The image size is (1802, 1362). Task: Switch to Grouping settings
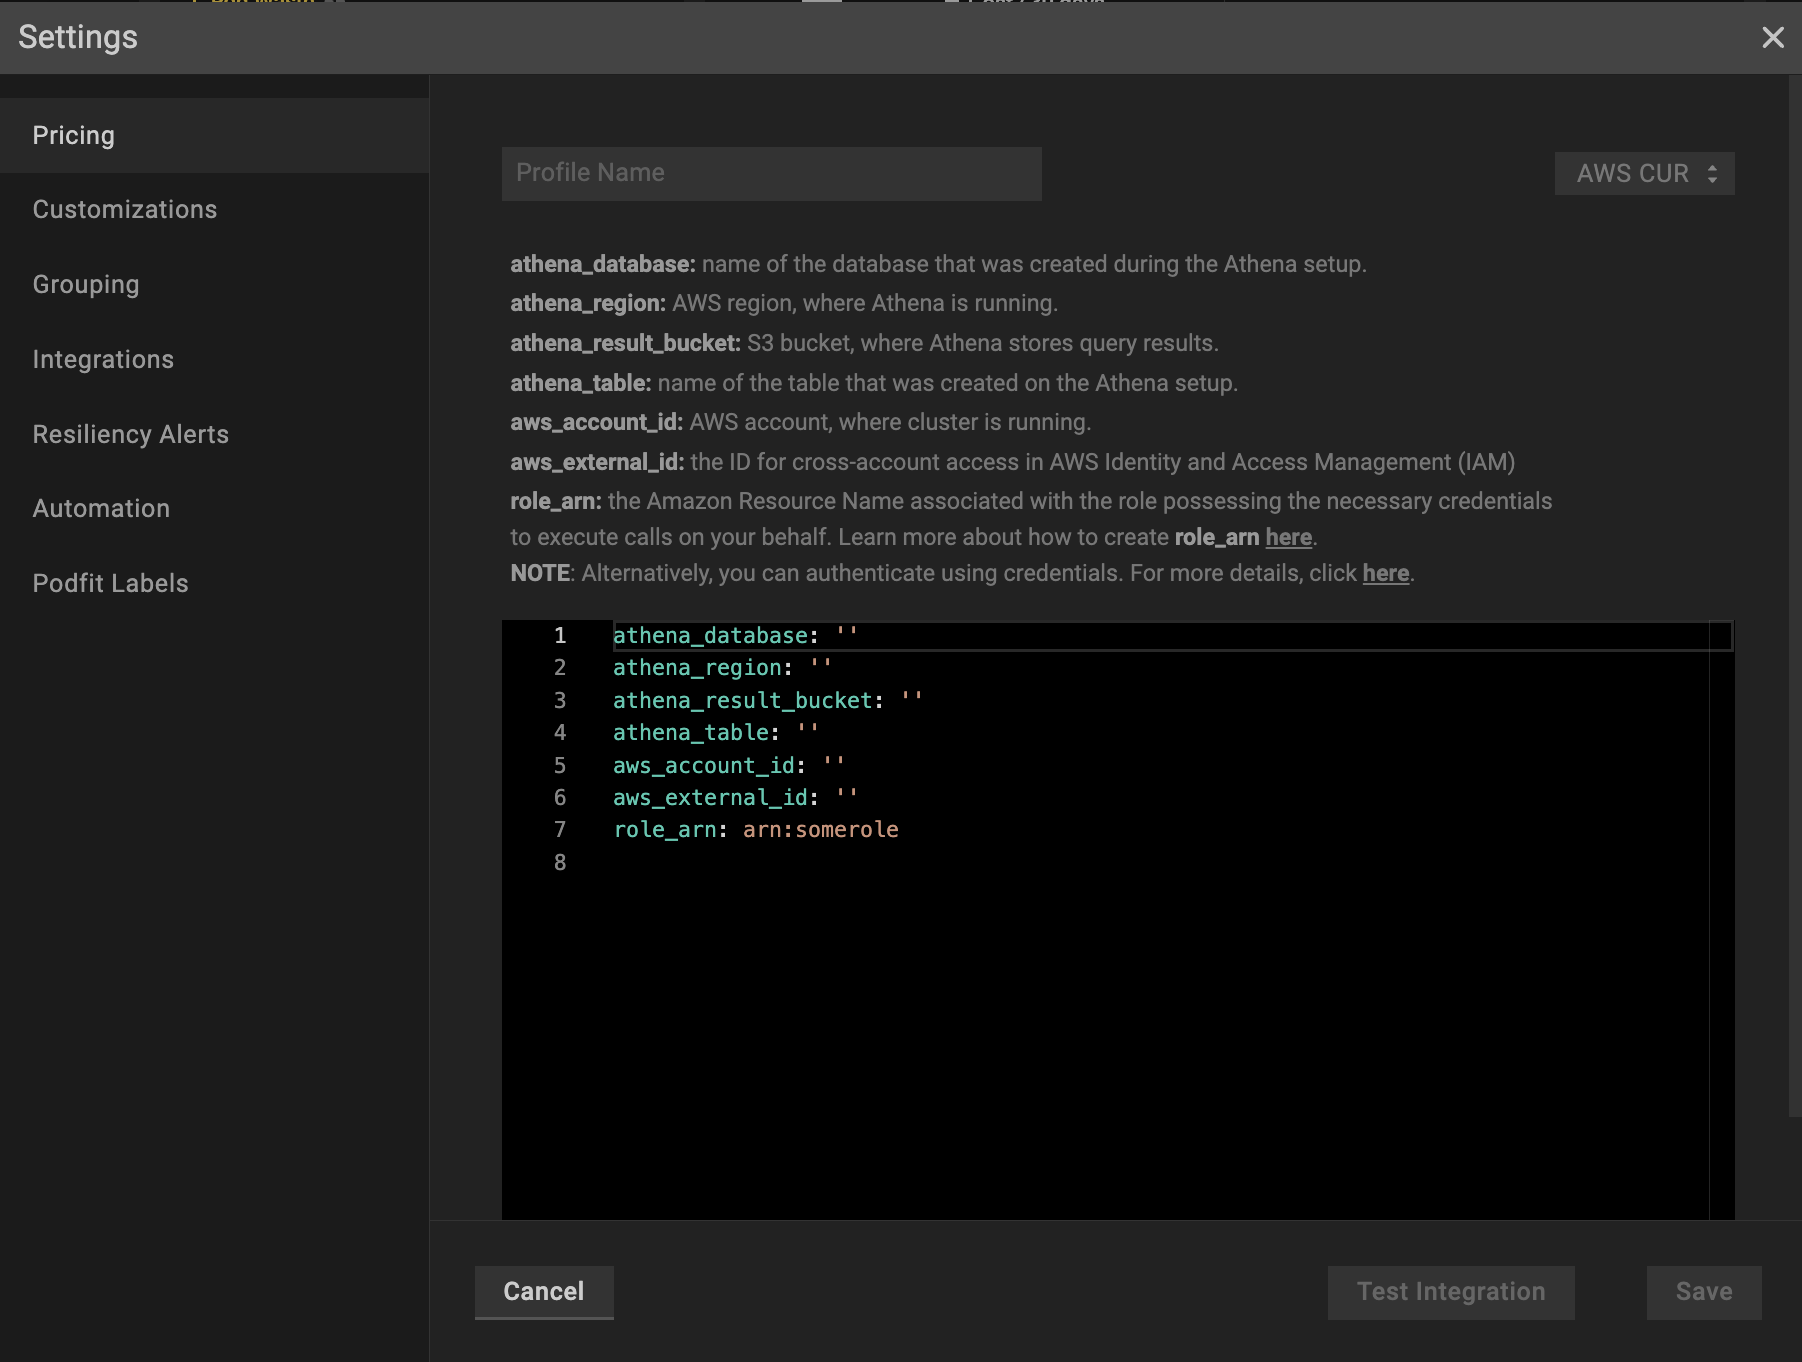pos(86,285)
